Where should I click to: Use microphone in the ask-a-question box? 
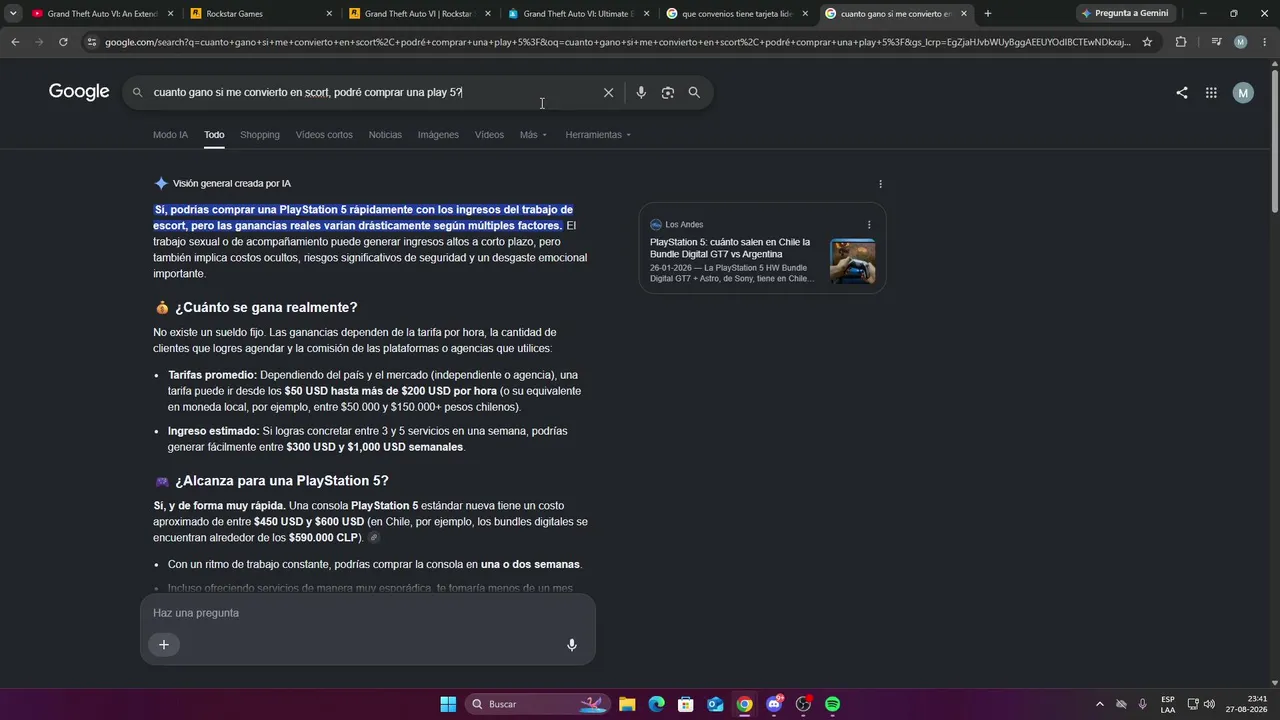click(x=572, y=645)
